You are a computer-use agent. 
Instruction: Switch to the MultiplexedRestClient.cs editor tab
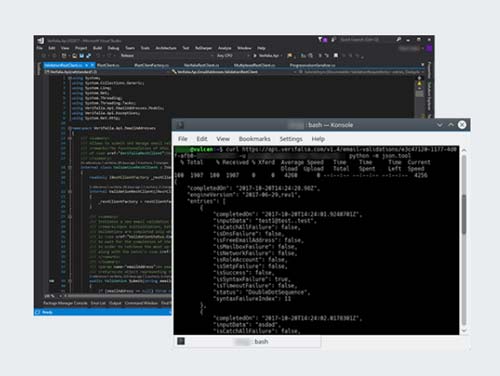click(x=254, y=65)
